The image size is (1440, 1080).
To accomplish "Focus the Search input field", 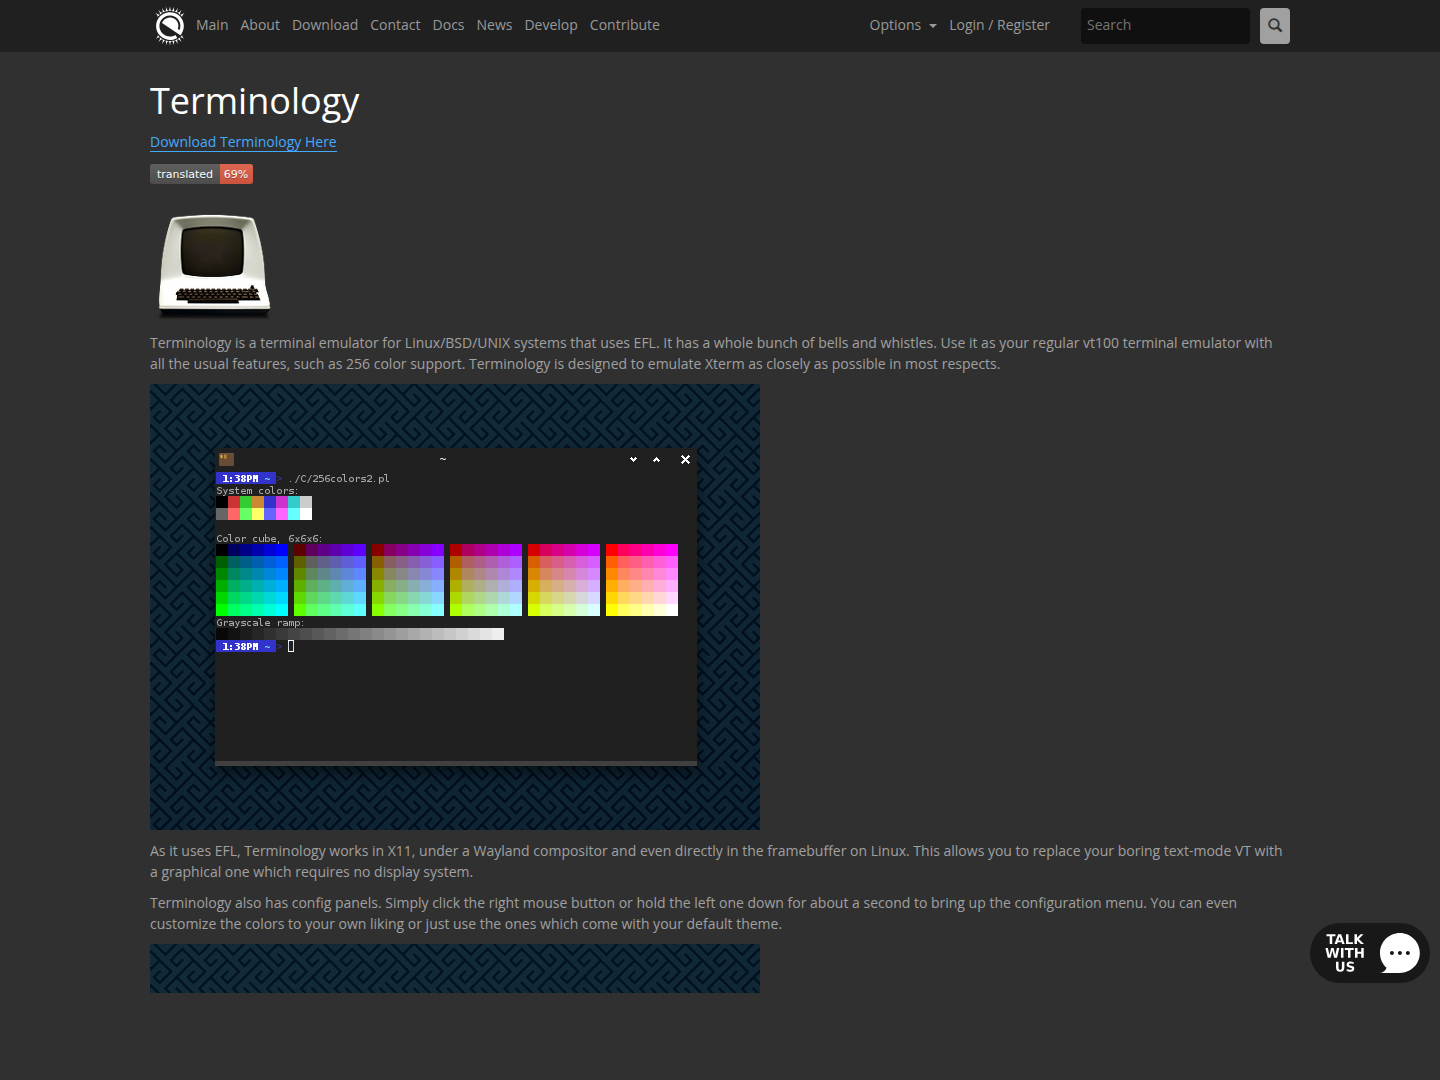I will click(1165, 26).
